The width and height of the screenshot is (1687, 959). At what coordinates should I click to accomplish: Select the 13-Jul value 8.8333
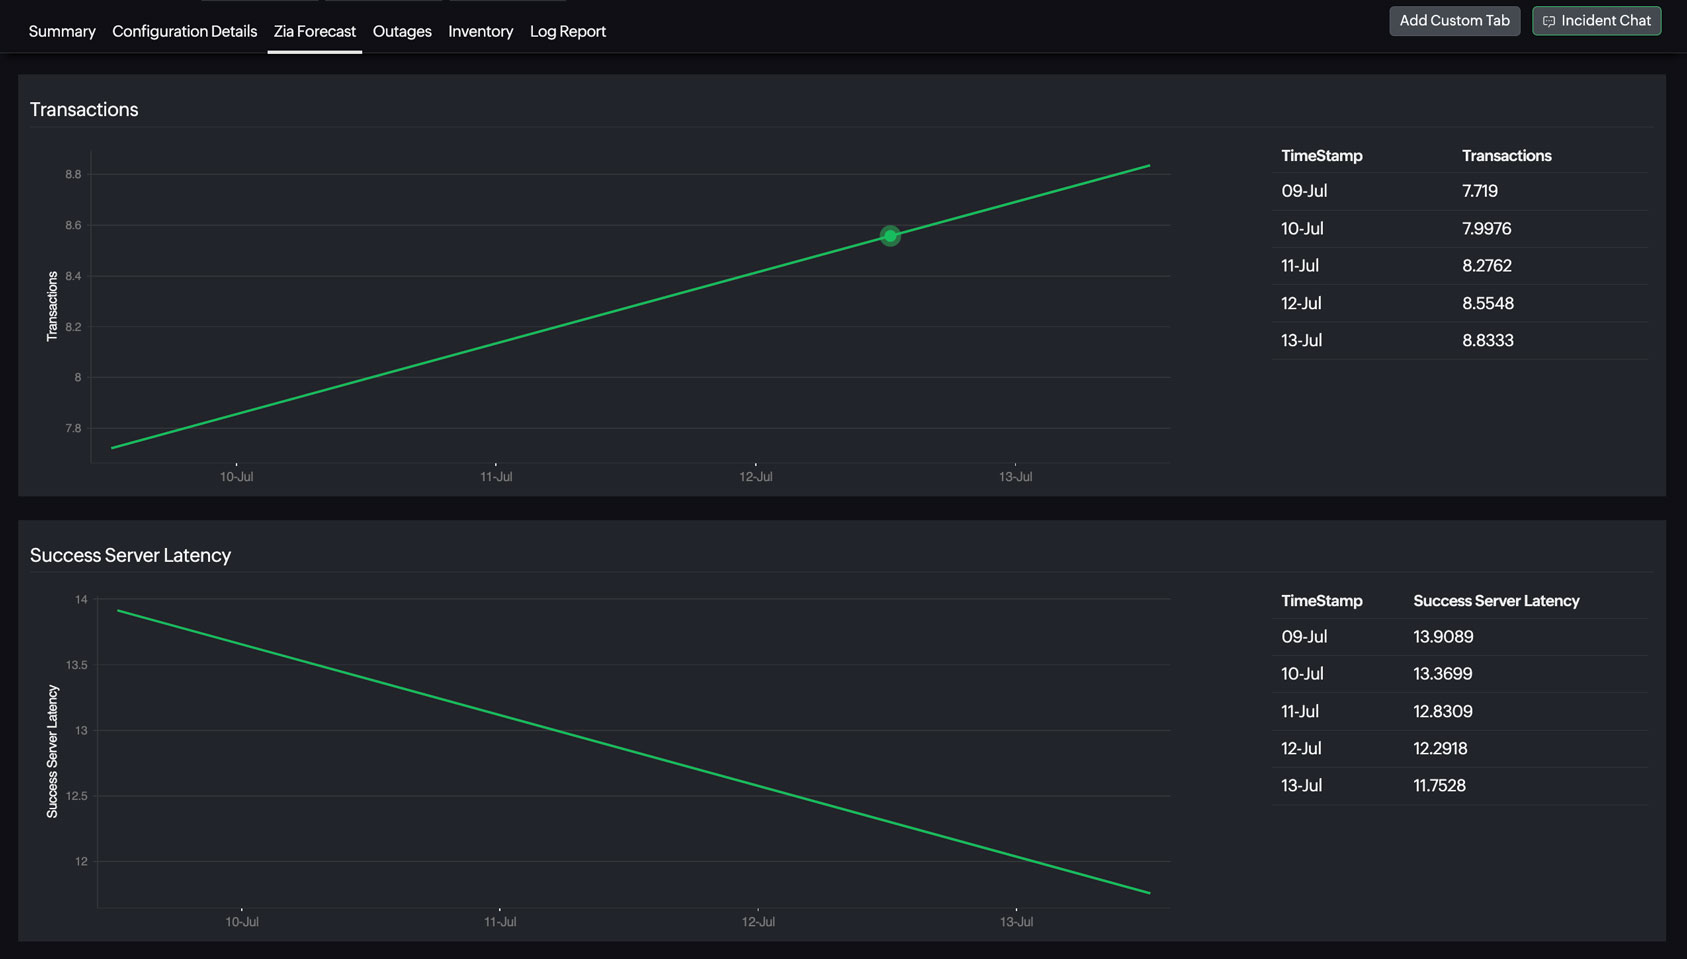[1488, 340]
